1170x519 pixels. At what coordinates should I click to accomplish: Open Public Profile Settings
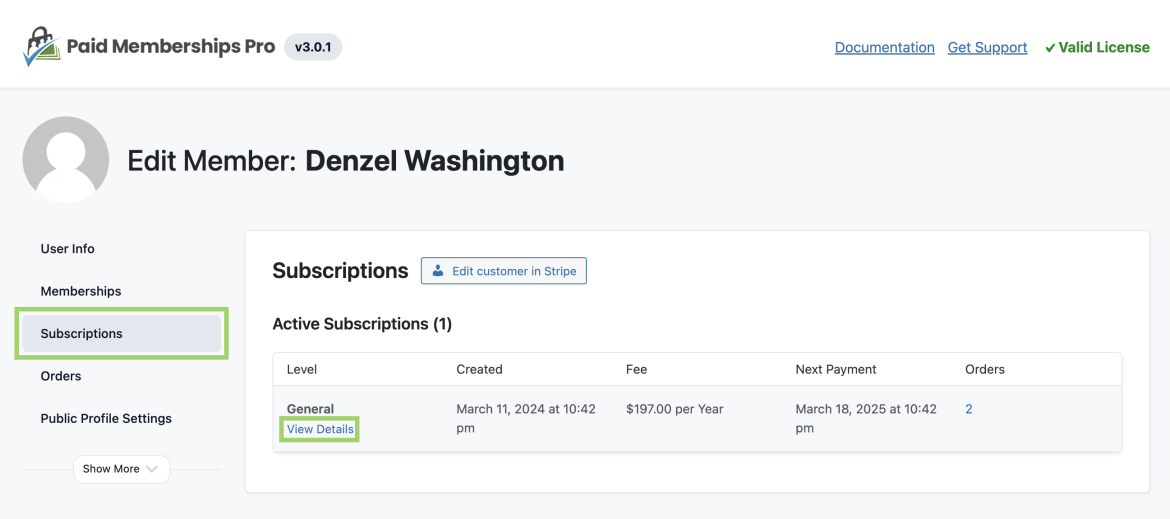(x=106, y=418)
